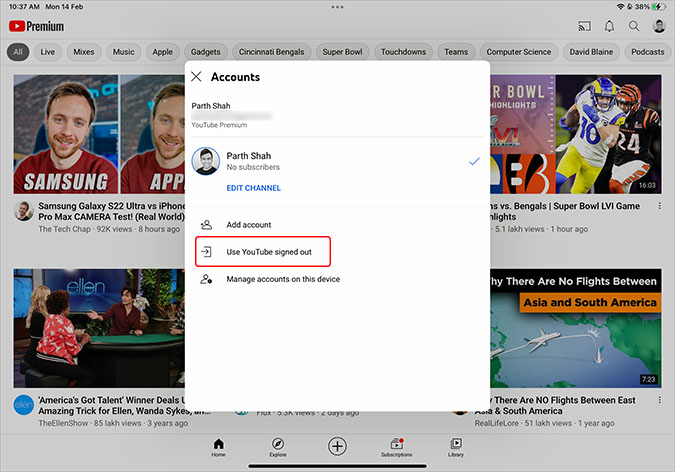Screen dimensions: 675x472
Task: Tap the multitasking three dots at top
Action: pyautogui.click(x=337, y=7)
